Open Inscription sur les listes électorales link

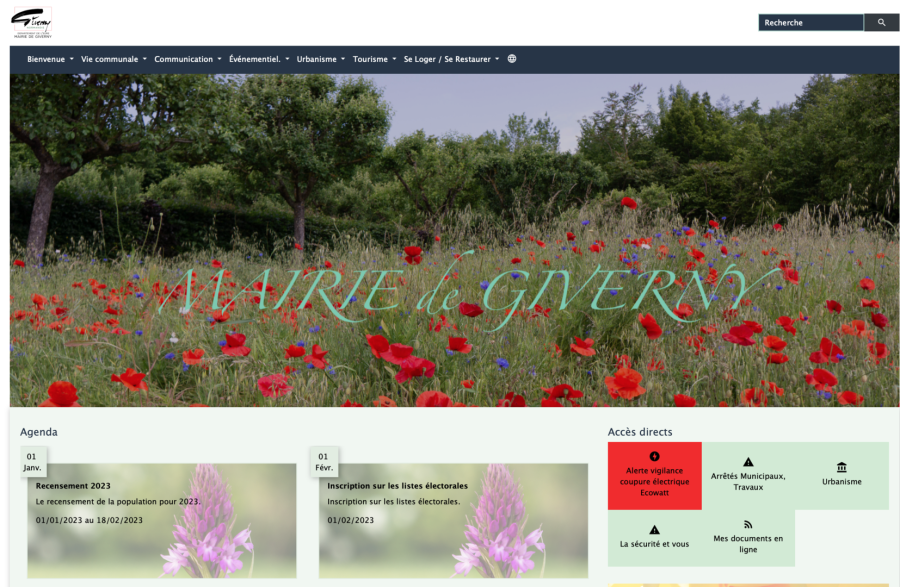click(397, 486)
